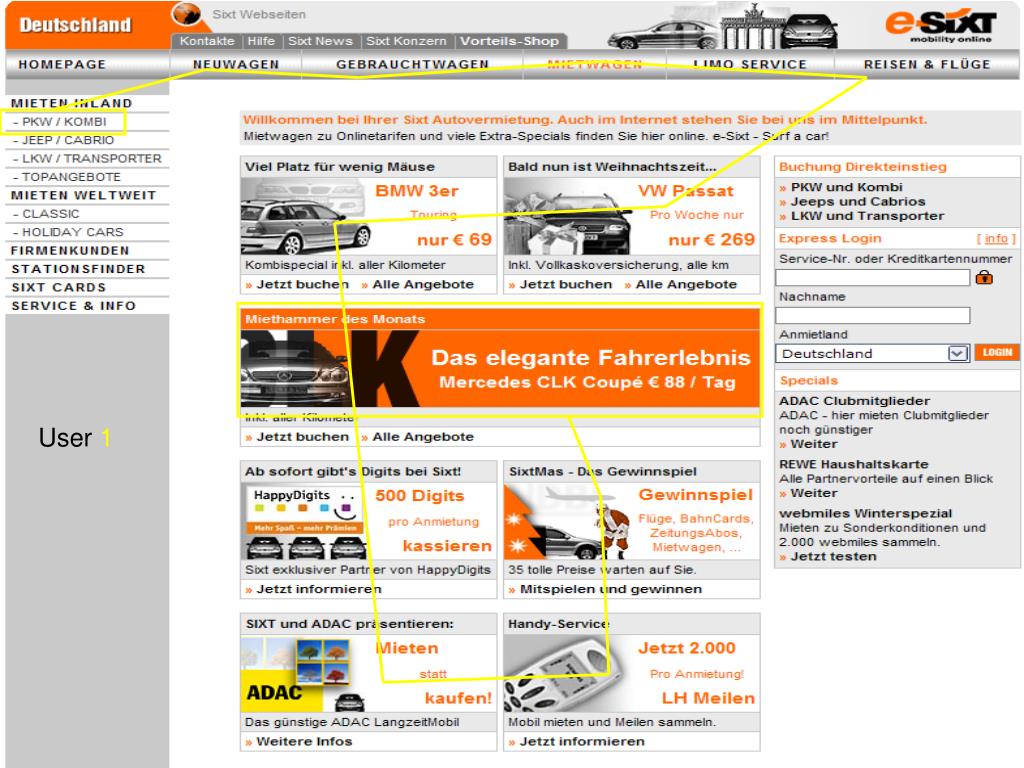The image size is (1024, 768).
Task: Open MIETEN INLAND sidebar section
Action: [x=72, y=103]
